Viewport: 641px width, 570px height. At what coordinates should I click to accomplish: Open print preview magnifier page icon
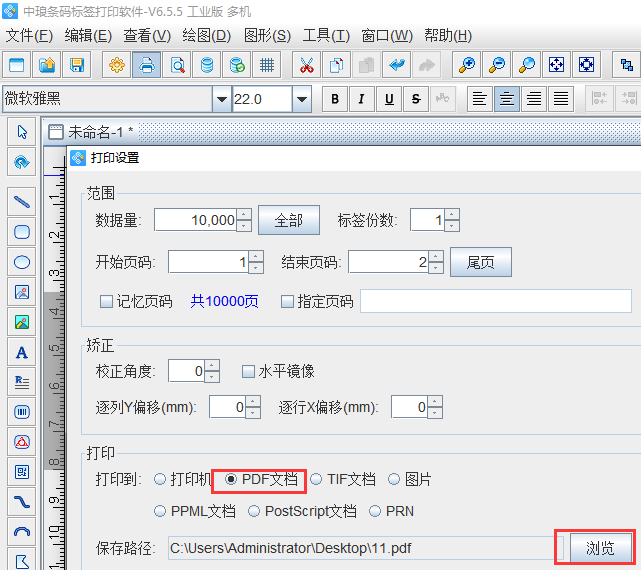177,65
